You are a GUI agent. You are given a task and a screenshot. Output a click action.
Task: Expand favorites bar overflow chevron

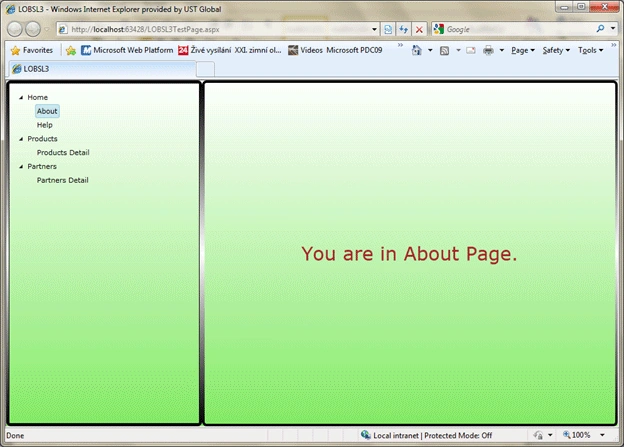400,45
